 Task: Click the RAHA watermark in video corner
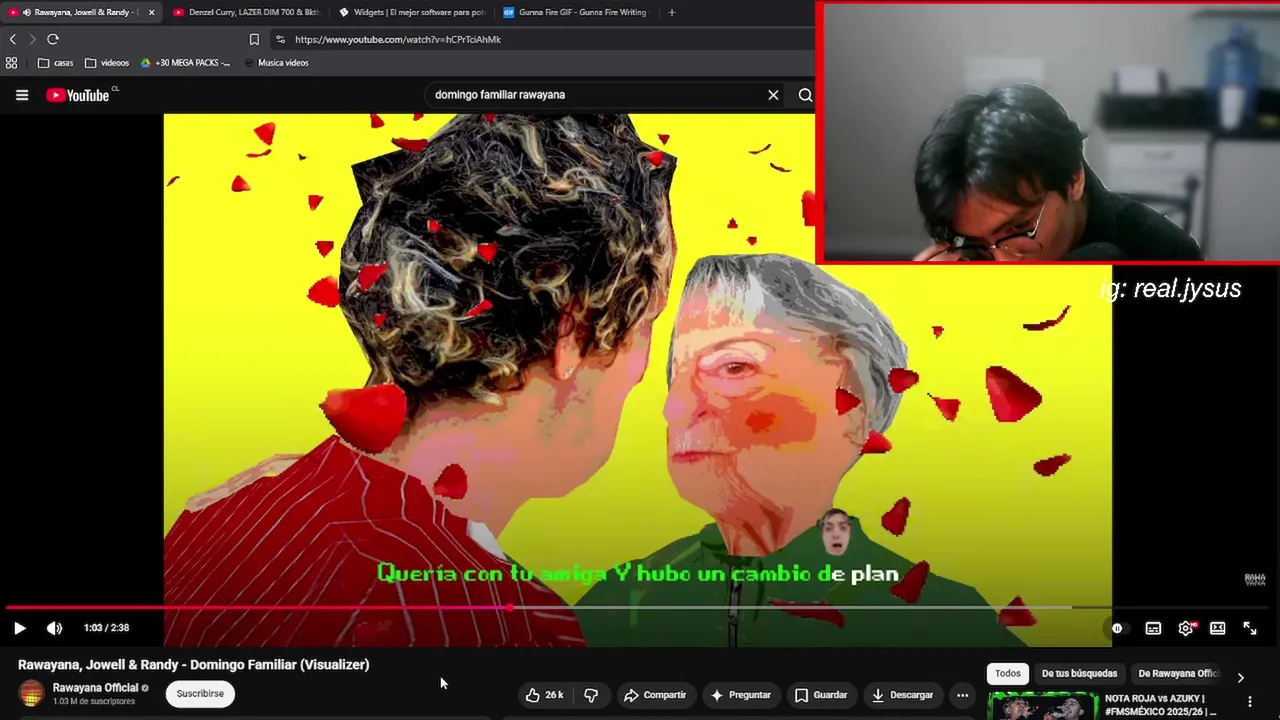[x=1254, y=579]
